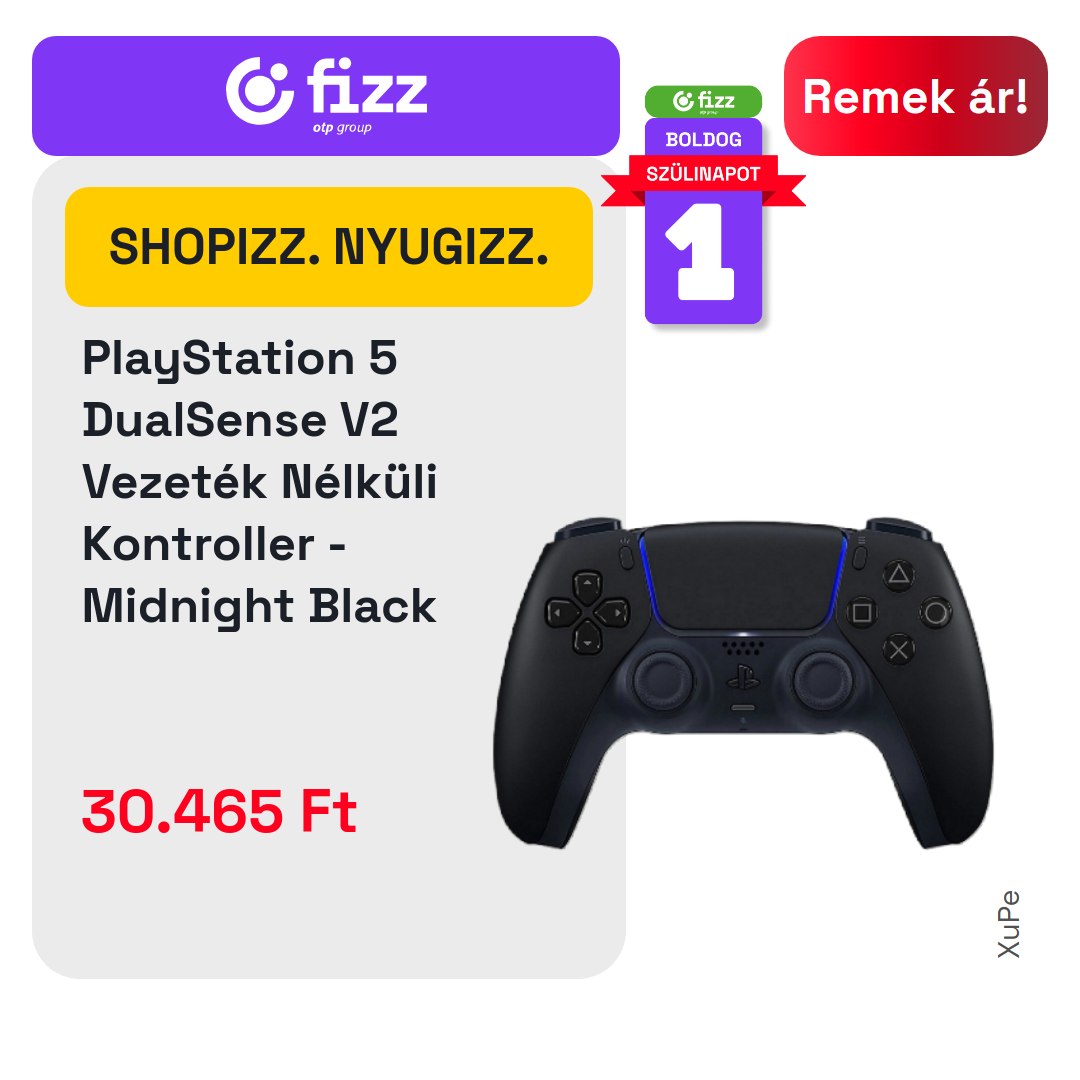Click the square button on controller
Image resolution: width=1080 pixels, height=1080 pixels.
tap(862, 612)
